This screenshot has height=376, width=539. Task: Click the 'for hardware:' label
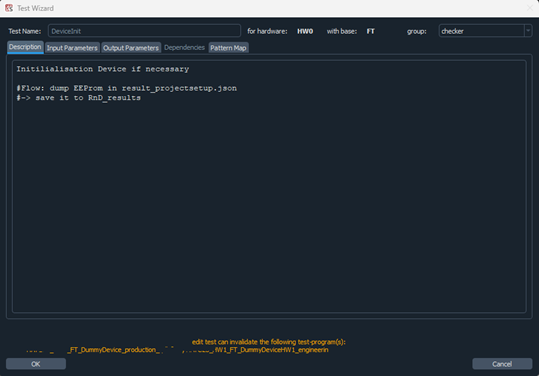tap(267, 31)
